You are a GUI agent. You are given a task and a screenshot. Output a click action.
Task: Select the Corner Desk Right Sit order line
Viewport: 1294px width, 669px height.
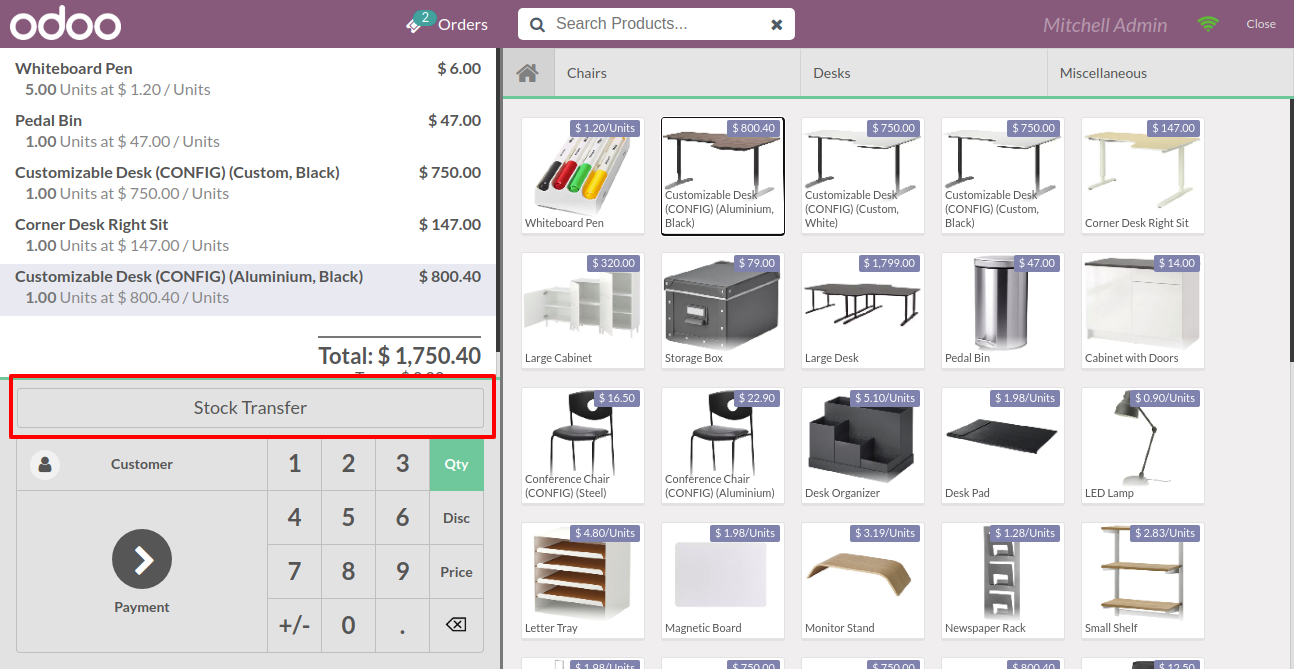click(x=248, y=234)
